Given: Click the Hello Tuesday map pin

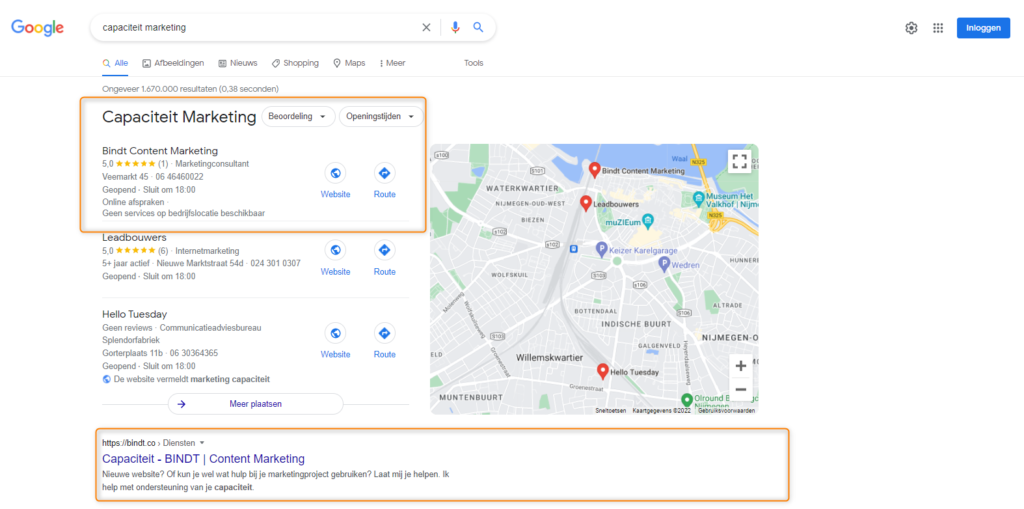Looking at the screenshot, I should click(603, 371).
